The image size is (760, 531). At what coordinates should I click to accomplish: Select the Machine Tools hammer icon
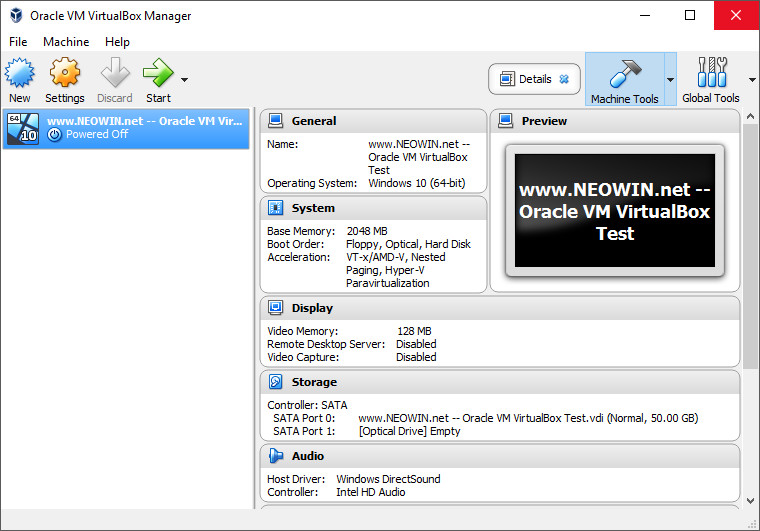click(625, 73)
